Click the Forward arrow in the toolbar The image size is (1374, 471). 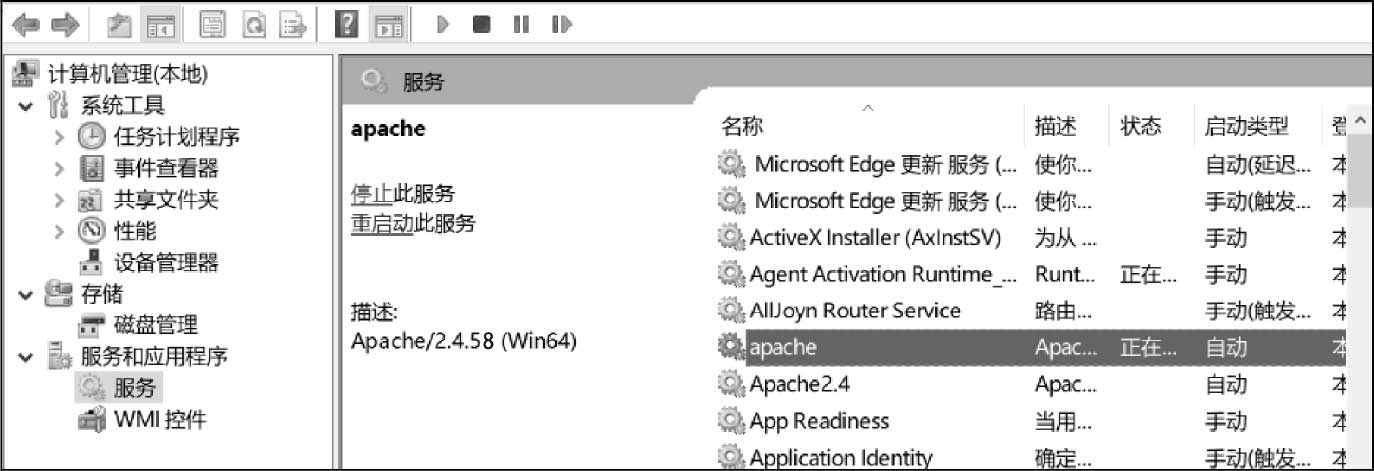65,25
